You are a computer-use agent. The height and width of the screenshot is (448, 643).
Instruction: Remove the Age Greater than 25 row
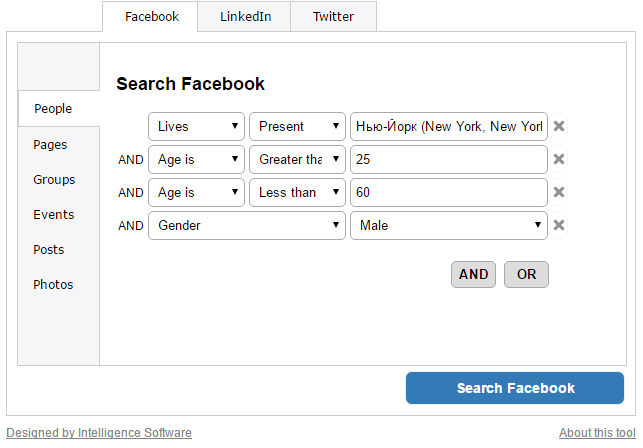(x=559, y=159)
